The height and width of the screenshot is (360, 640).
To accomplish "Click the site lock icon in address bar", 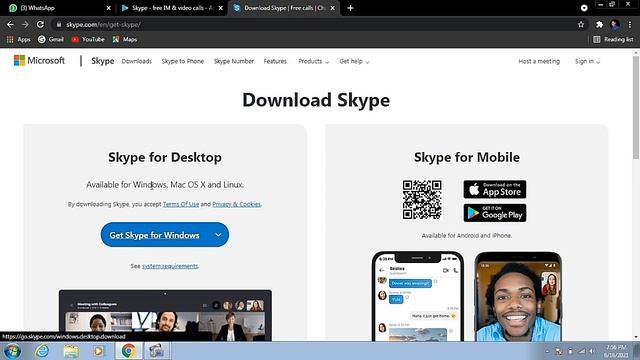I will click(x=59, y=24).
